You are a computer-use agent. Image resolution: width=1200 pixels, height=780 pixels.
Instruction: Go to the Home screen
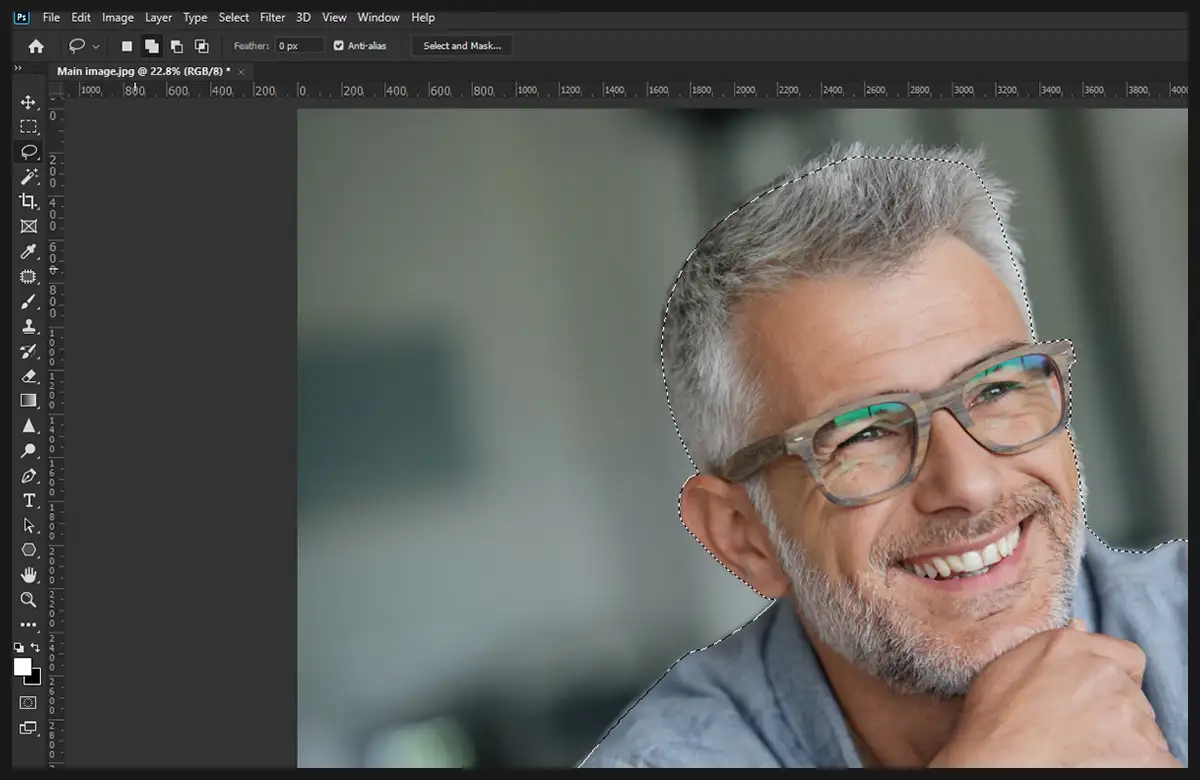pos(36,46)
